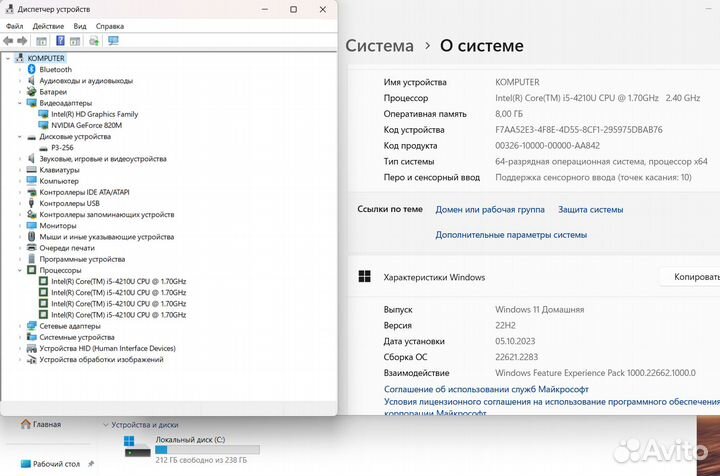720x476 pixels.
Task: Open Защита системы link
Action: tap(591, 209)
